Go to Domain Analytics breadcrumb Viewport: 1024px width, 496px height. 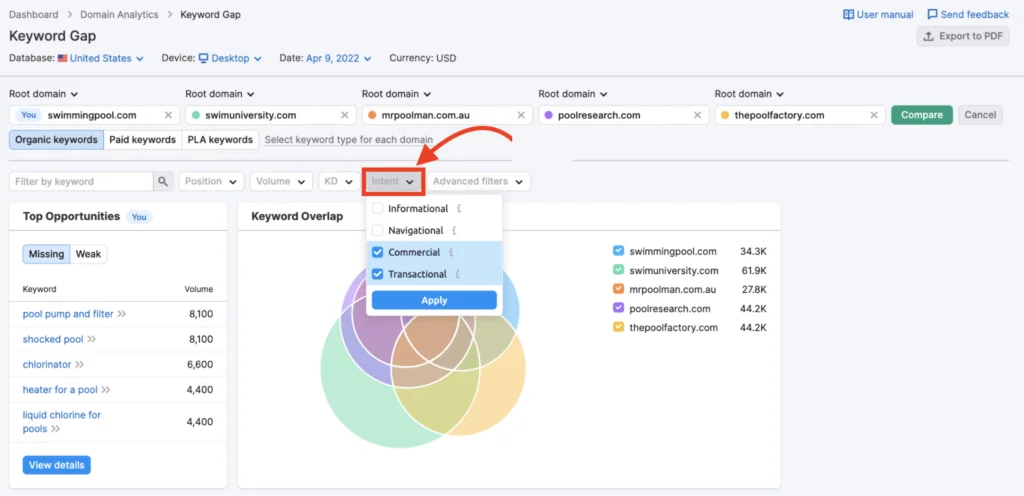(x=119, y=14)
